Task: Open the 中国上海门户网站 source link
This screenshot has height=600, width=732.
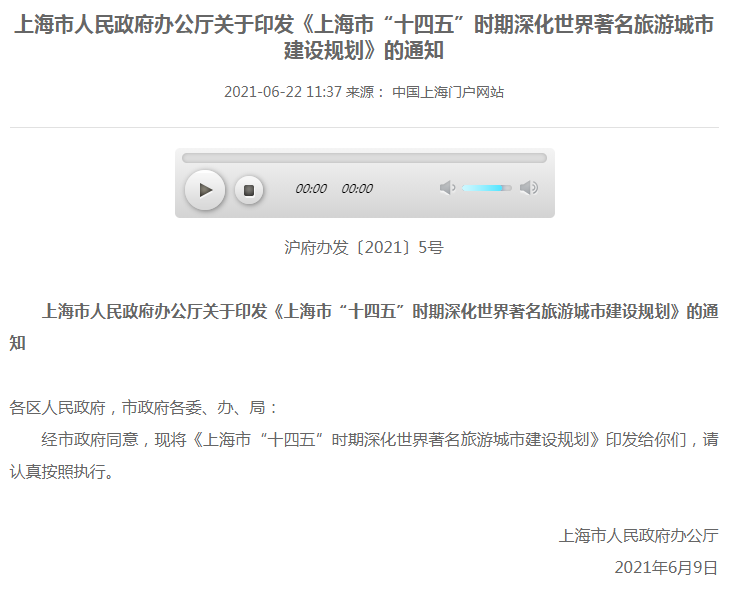Action: pyautogui.click(x=448, y=92)
